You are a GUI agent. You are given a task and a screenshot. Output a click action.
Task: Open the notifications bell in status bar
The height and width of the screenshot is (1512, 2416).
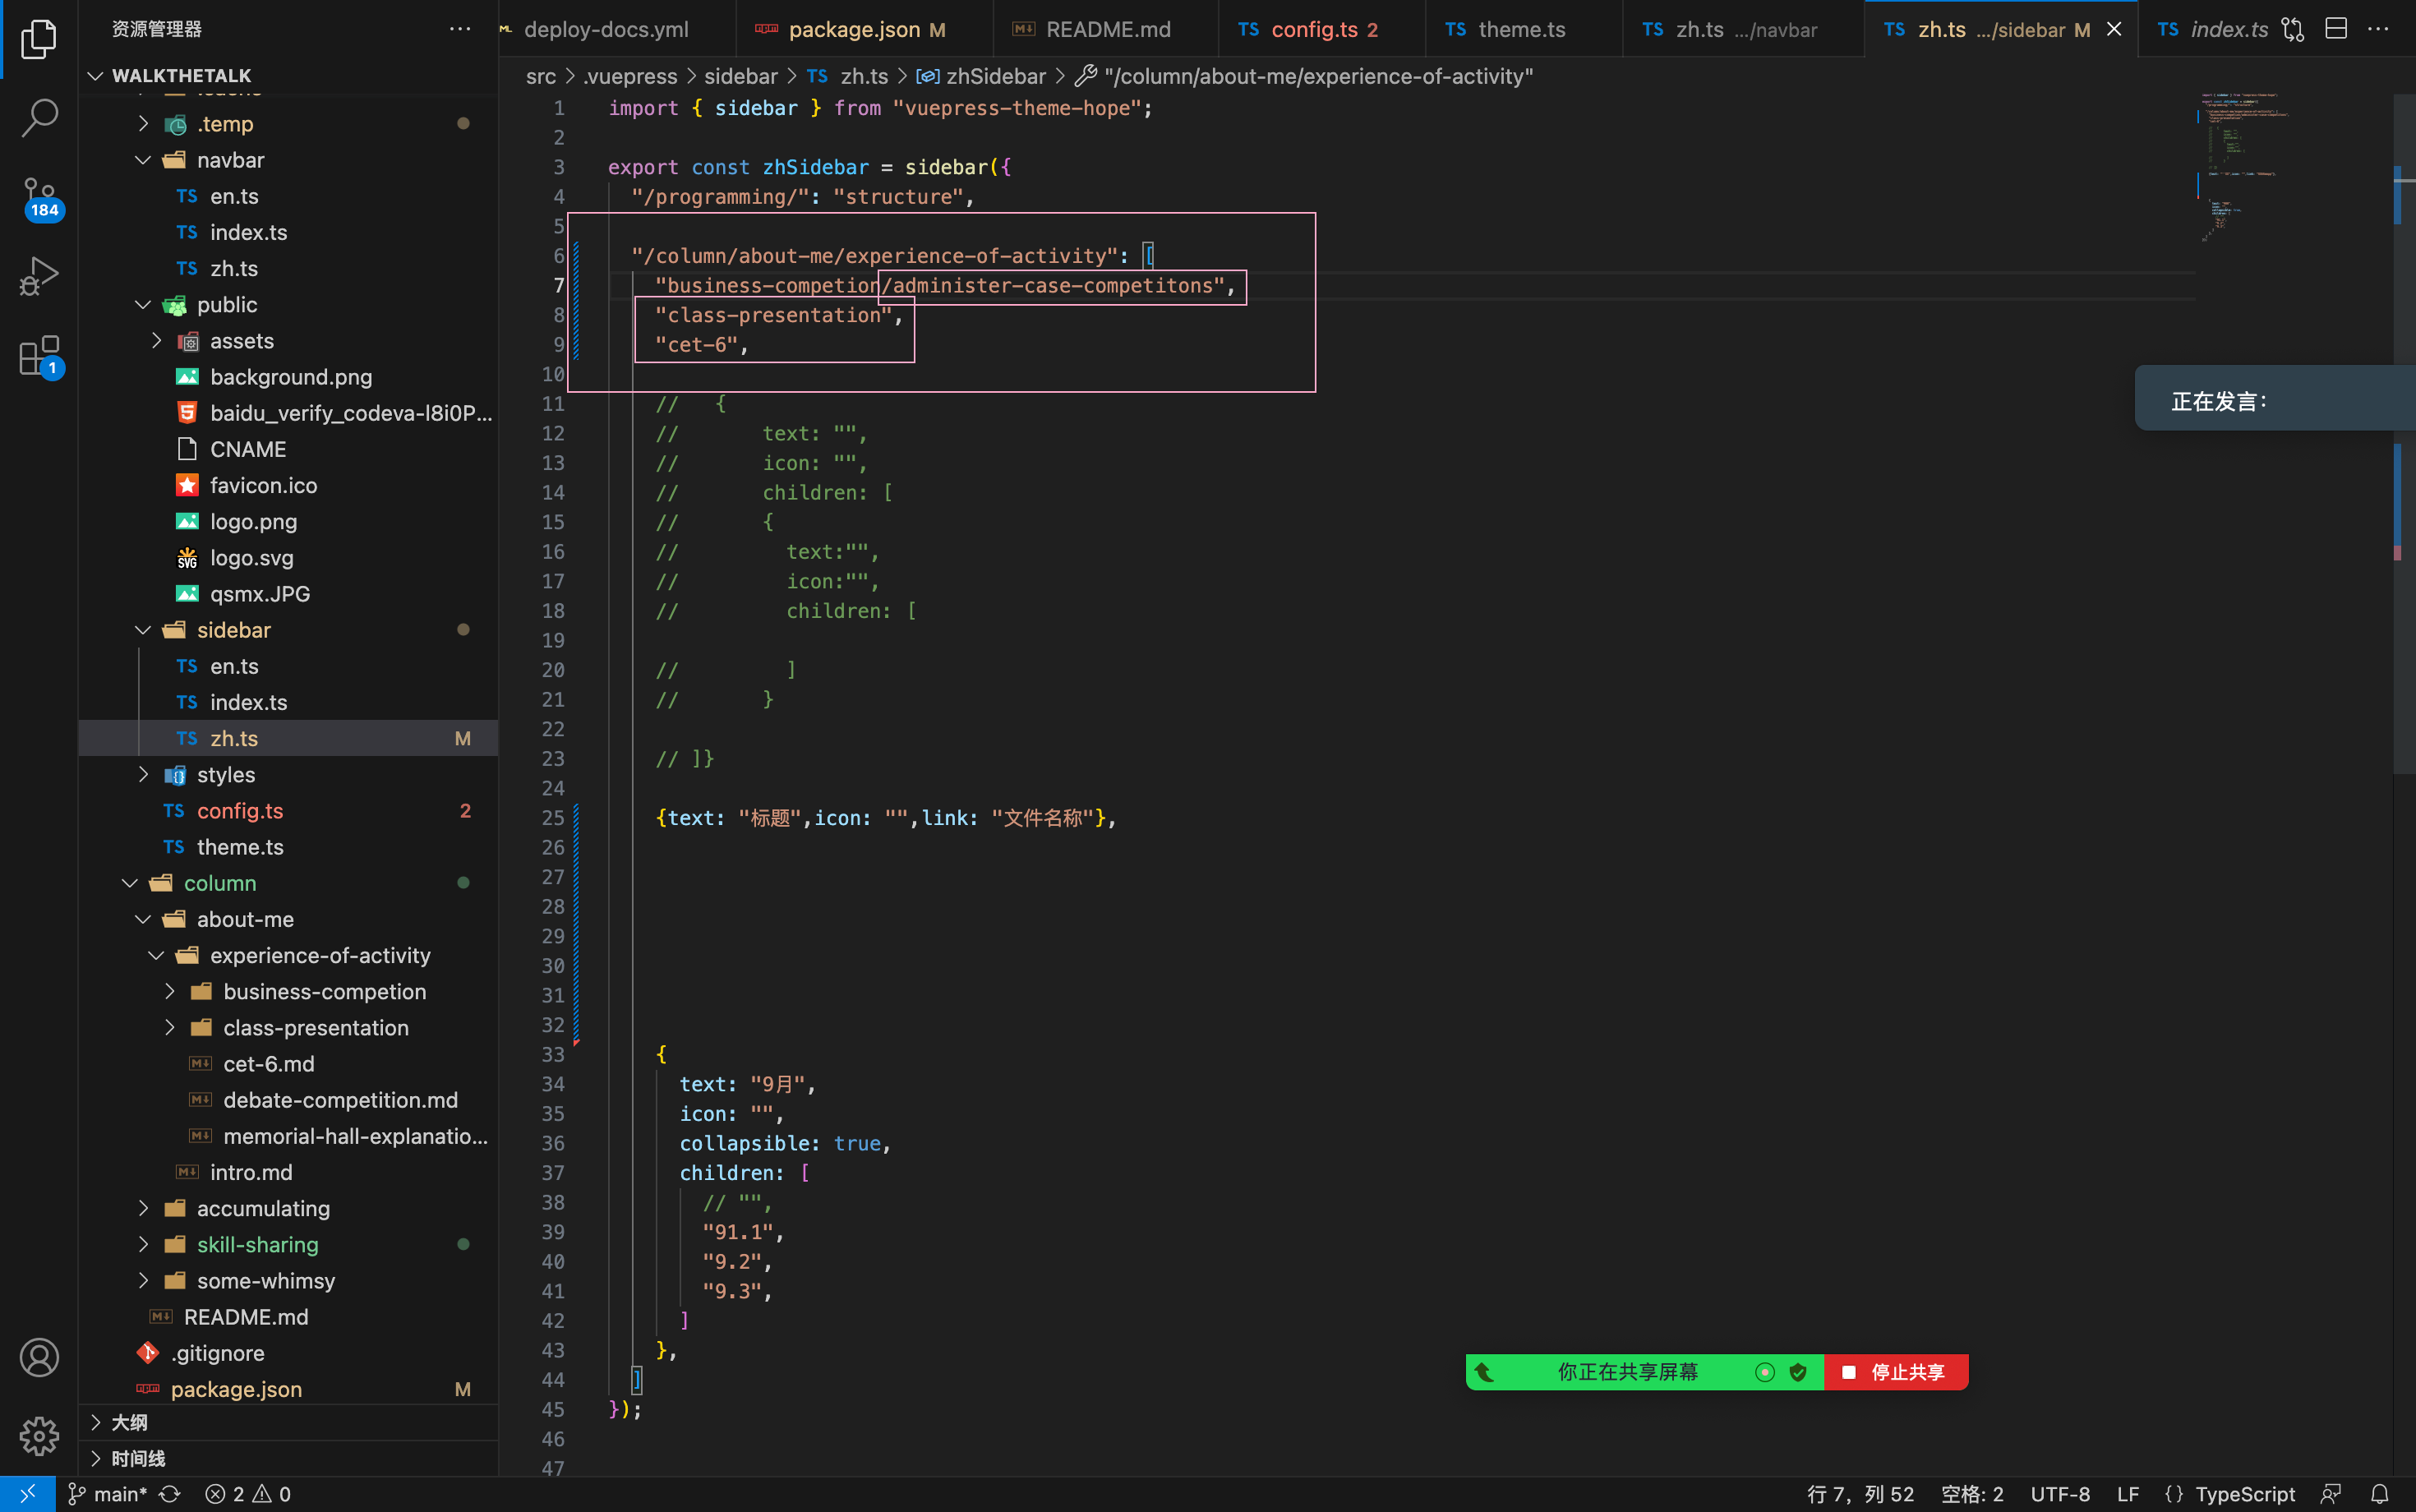tap(2380, 1493)
